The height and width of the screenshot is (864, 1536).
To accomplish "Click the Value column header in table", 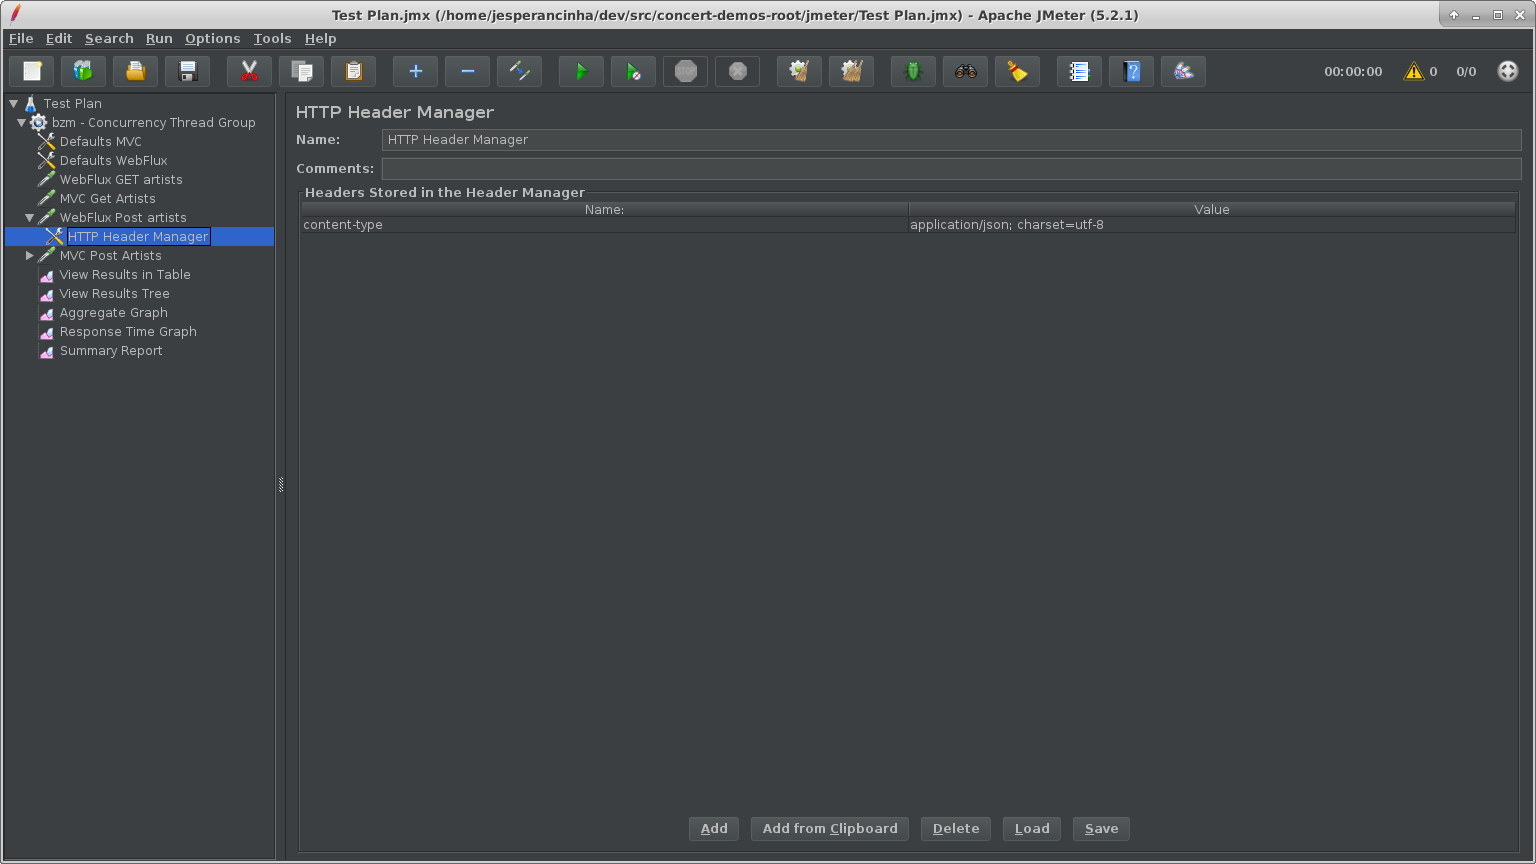I will point(1212,209).
